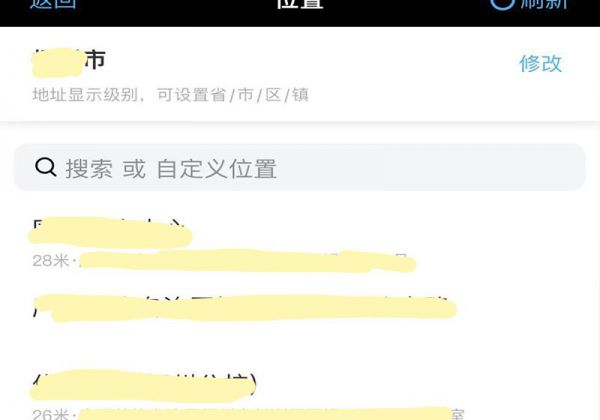Click the circular refresh icon
Image resolution: width=600 pixels, height=420 pixels.
click(x=502, y=4)
